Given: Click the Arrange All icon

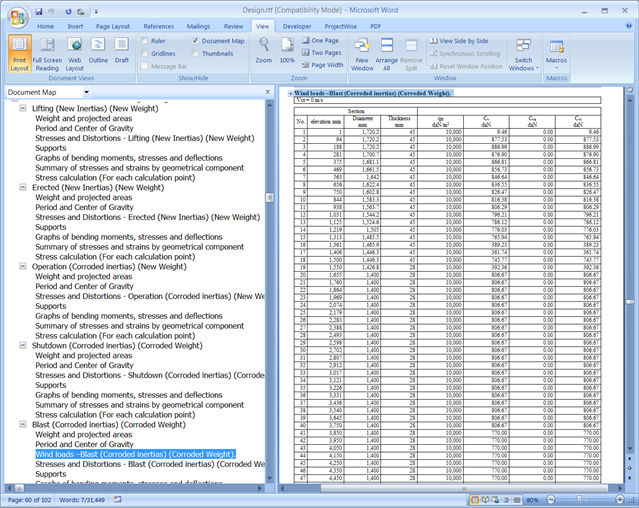Looking at the screenshot, I should (x=387, y=50).
